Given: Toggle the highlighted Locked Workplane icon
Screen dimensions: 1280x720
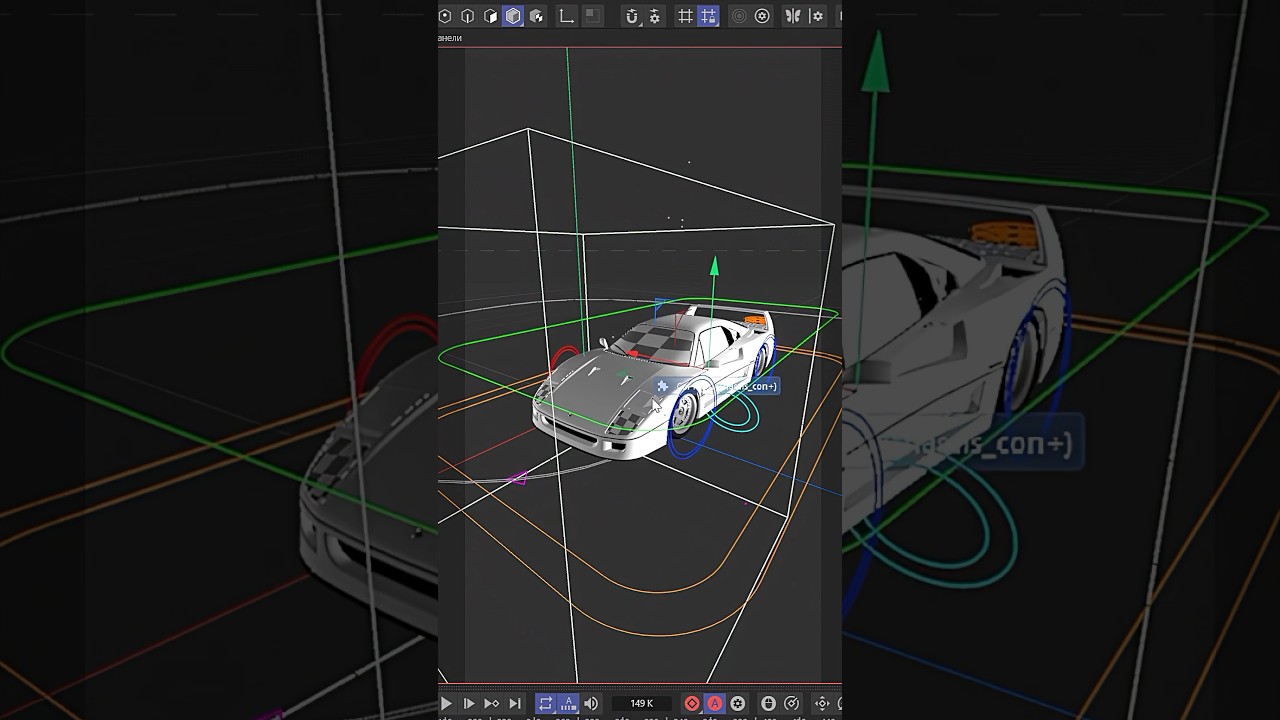Looking at the screenshot, I should 708,16.
